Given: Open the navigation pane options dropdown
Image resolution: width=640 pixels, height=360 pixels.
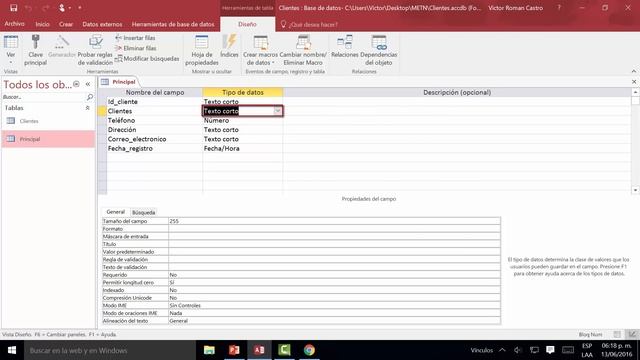Looking at the screenshot, I should point(76,84).
